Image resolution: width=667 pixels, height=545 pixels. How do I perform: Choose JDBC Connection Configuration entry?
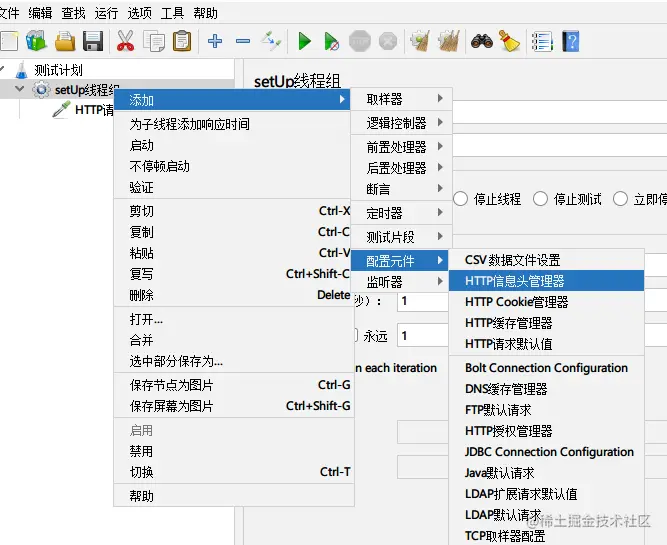click(547, 451)
